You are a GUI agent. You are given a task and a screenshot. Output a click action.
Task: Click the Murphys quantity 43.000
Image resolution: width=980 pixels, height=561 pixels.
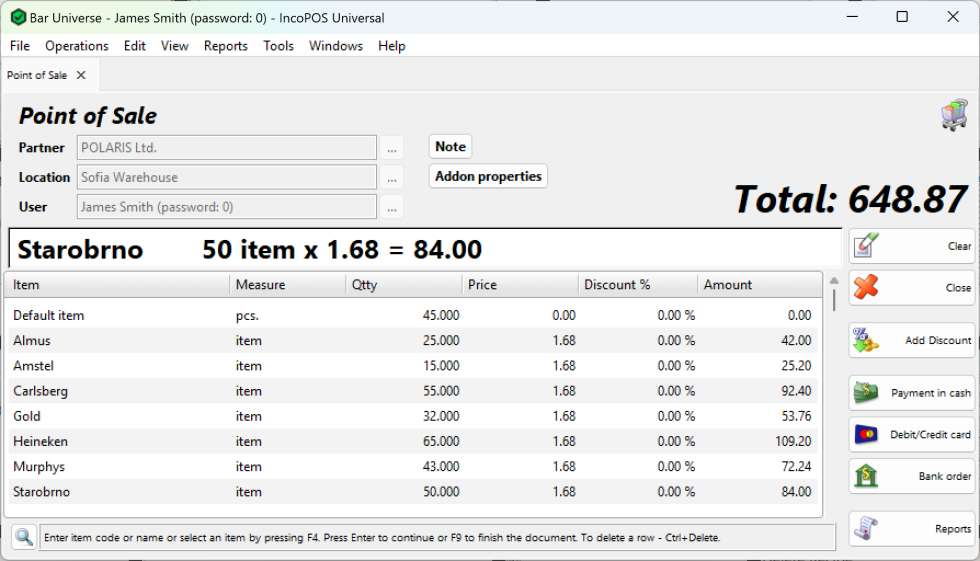click(x=441, y=467)
